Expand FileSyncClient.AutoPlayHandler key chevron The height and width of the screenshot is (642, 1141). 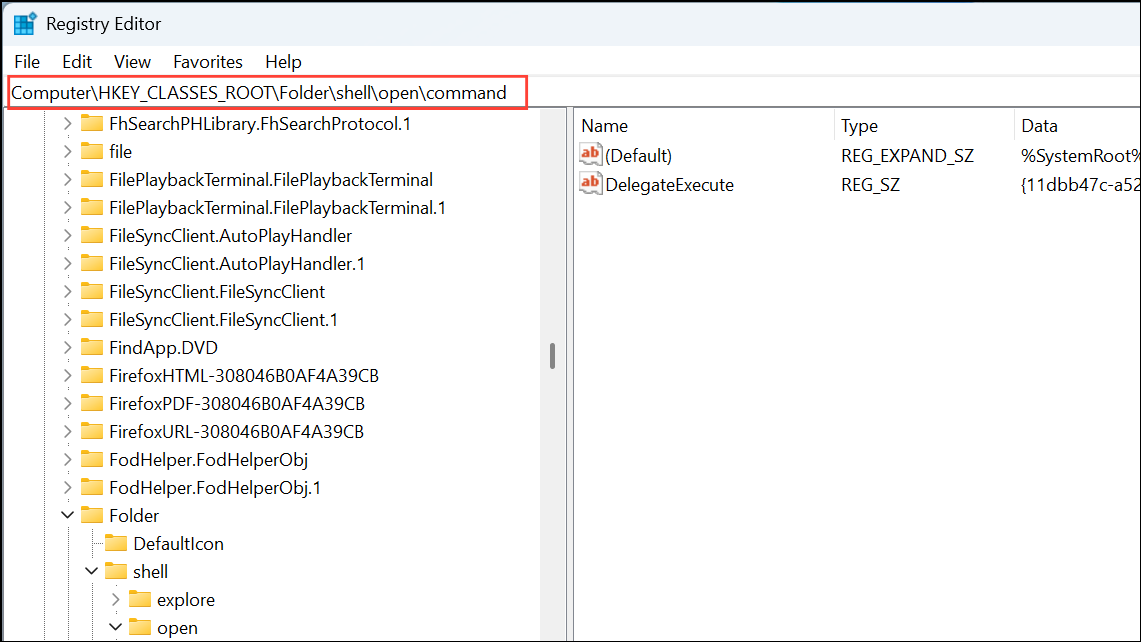click(x=68, y=236)
